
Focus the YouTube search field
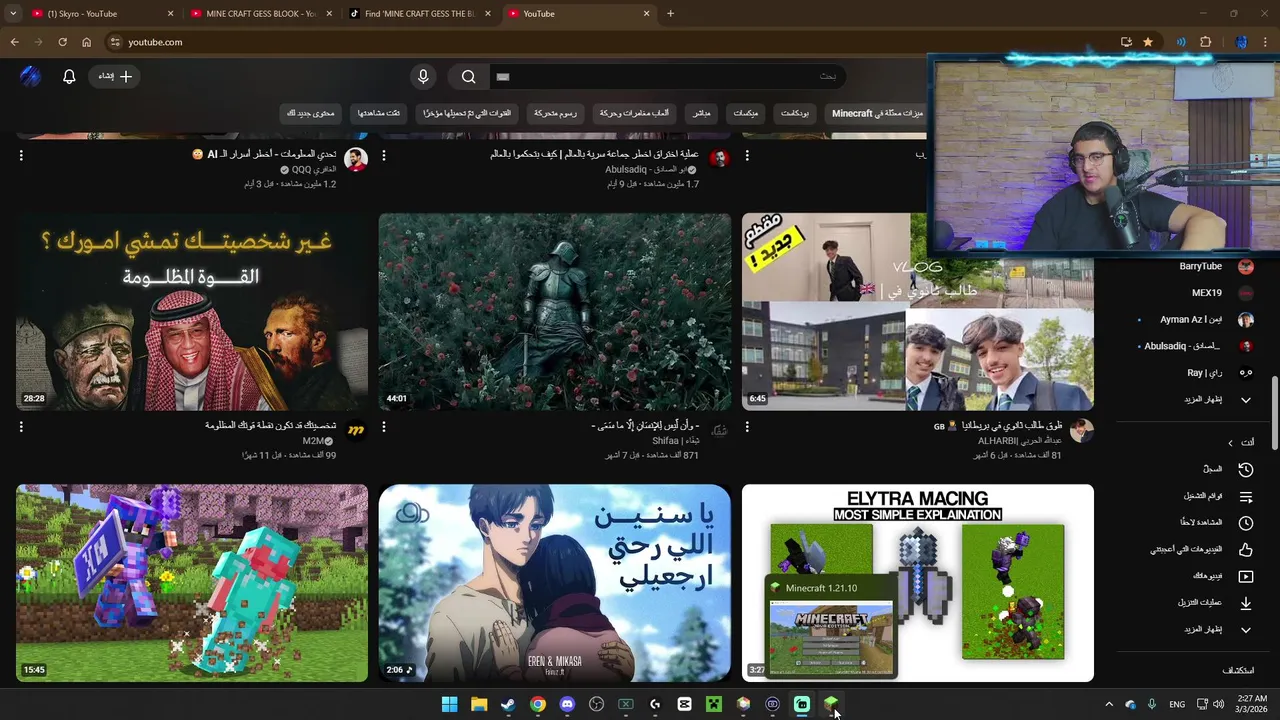[665, 76]
